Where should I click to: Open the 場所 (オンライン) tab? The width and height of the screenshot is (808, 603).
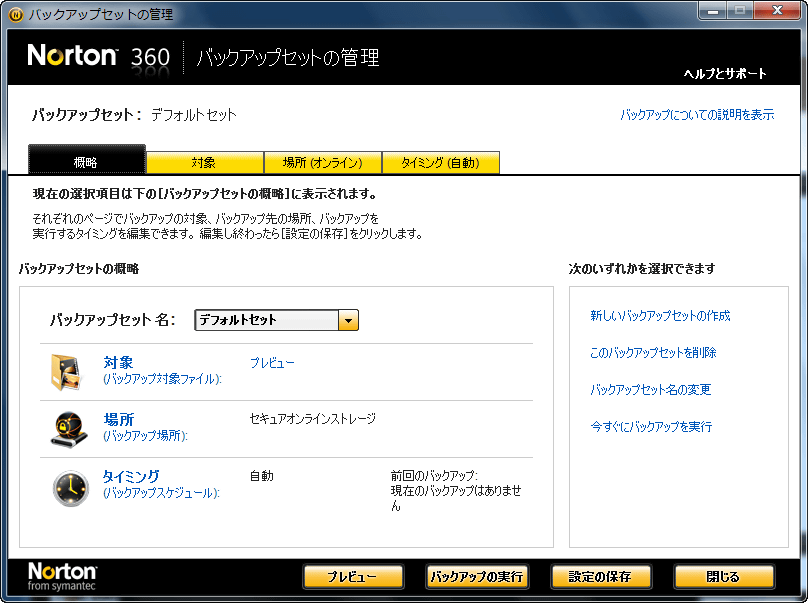(323, 163)
